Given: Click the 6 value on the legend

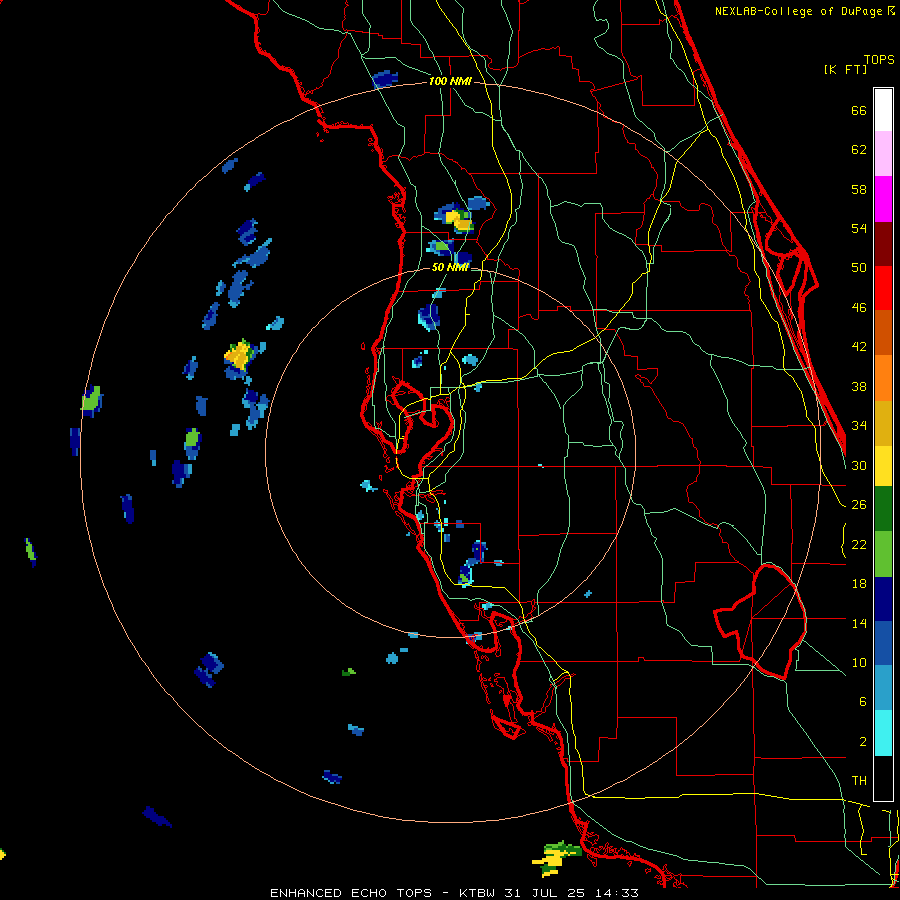Looking at the screenshot, I should 862,701.
